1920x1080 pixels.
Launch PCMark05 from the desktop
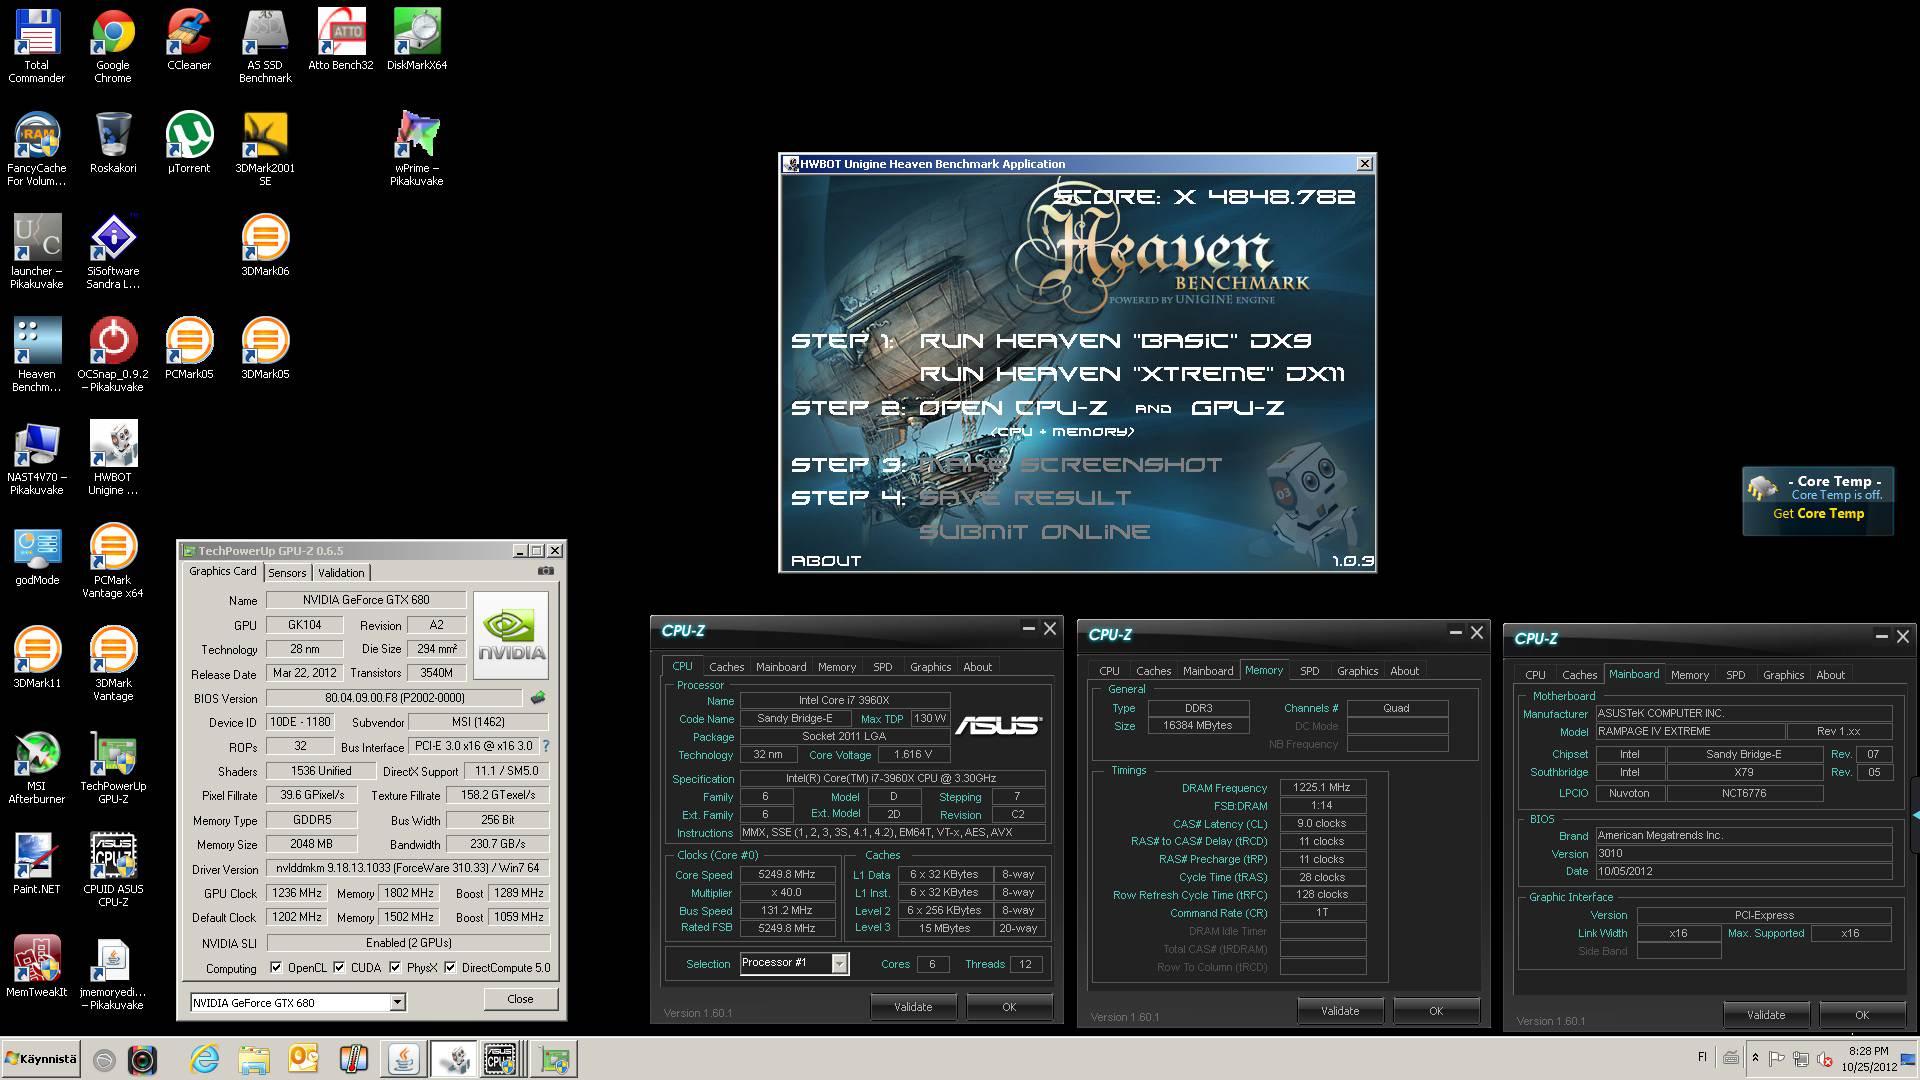point(189,349)
